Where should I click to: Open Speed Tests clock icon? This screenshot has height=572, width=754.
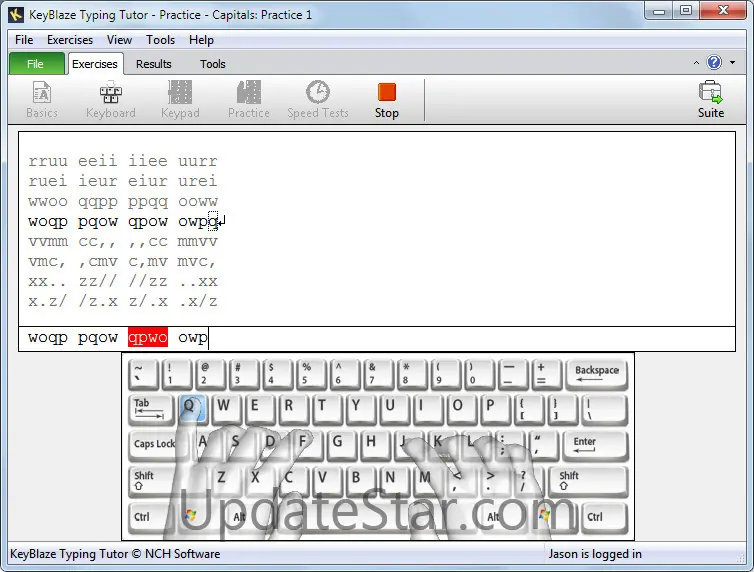[x=317, y=100]
